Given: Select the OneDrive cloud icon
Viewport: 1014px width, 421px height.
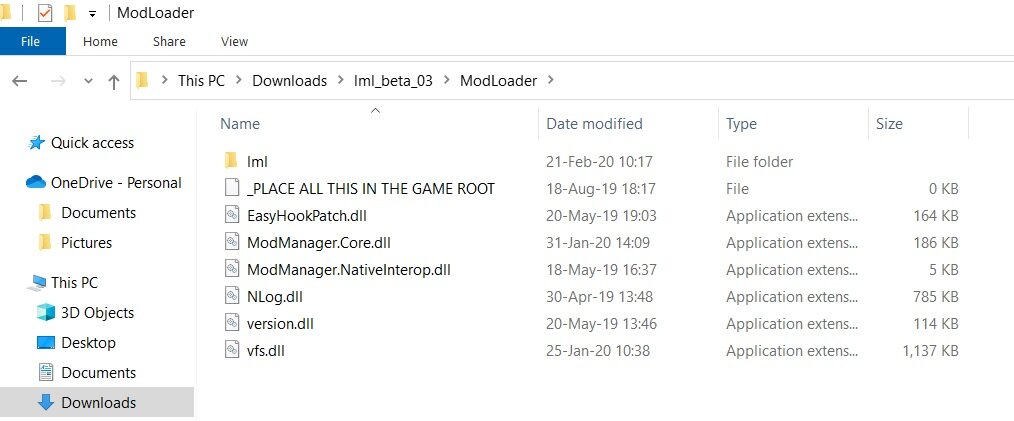Looking at the screenshot, I should pos(36,183).
